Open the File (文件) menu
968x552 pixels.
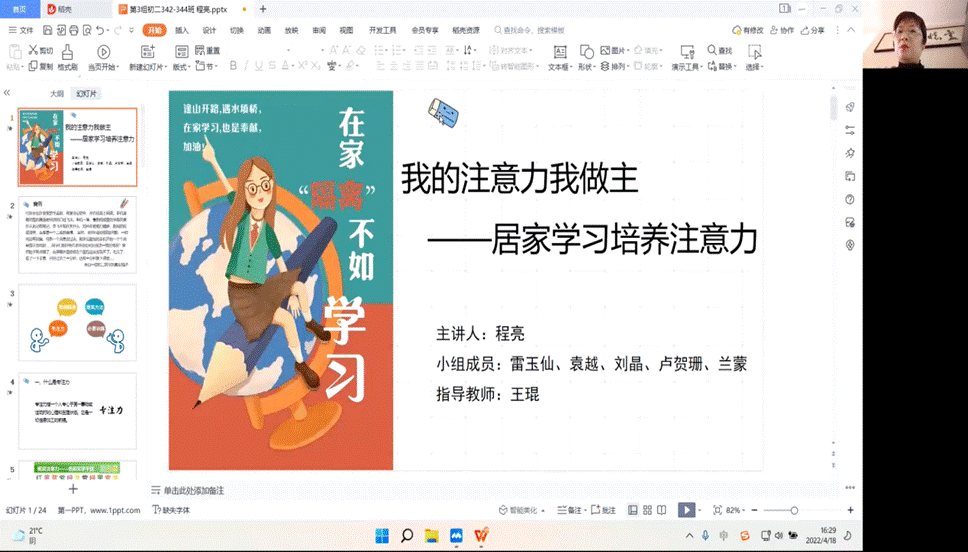point(21,30)
